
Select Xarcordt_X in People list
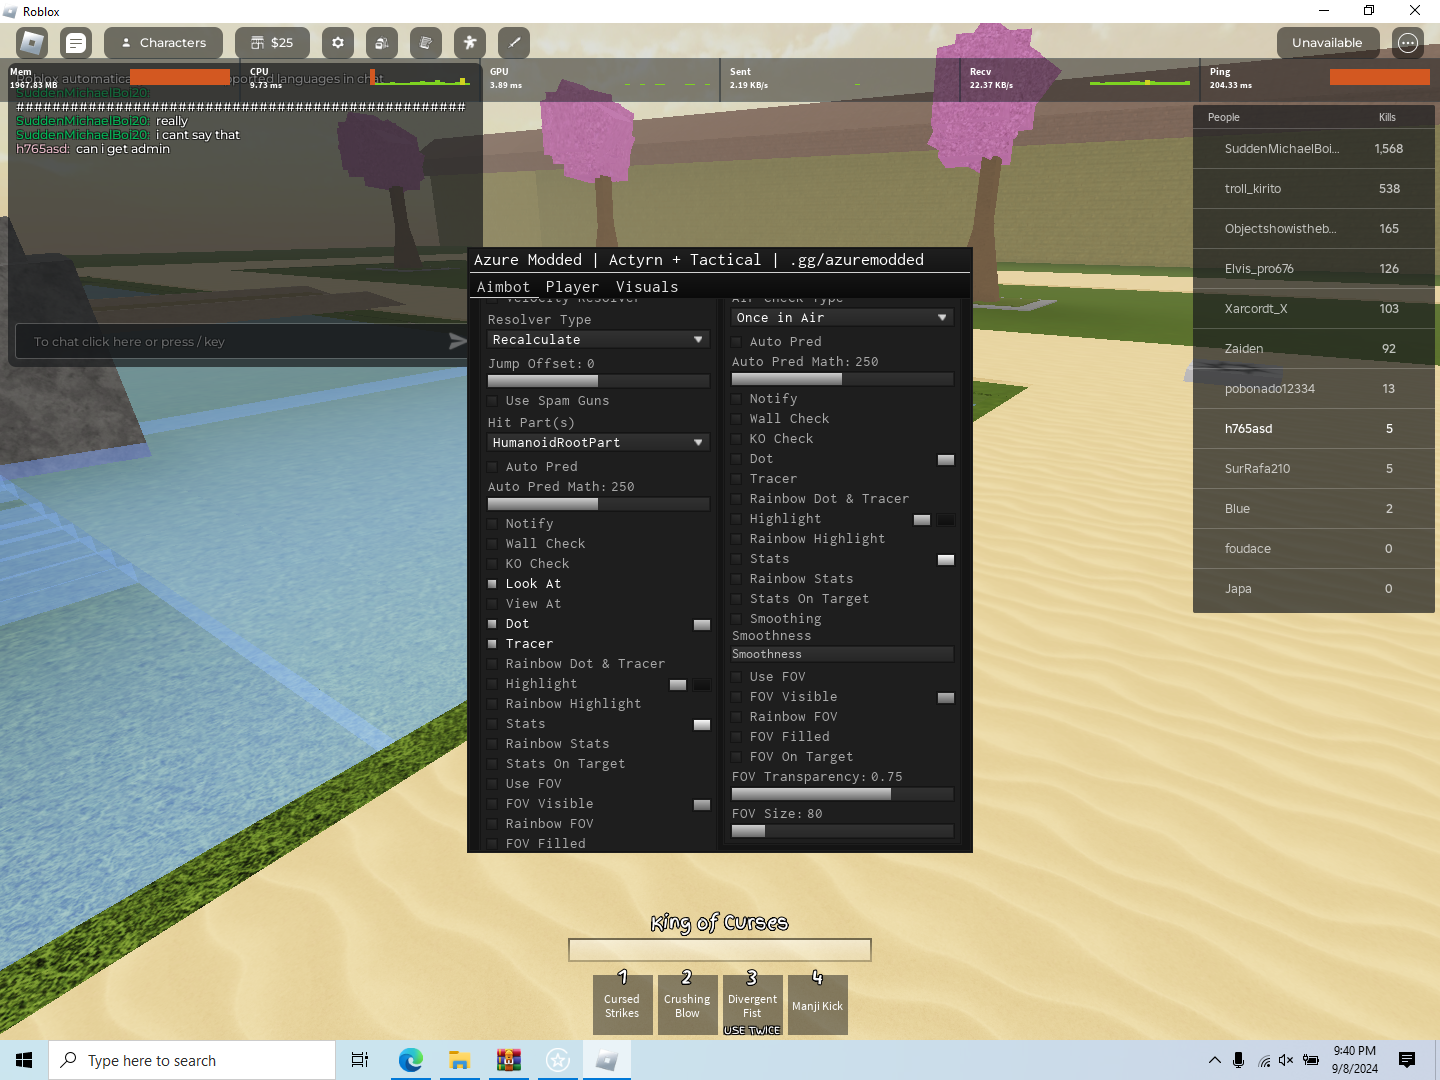pos(1314,309)
